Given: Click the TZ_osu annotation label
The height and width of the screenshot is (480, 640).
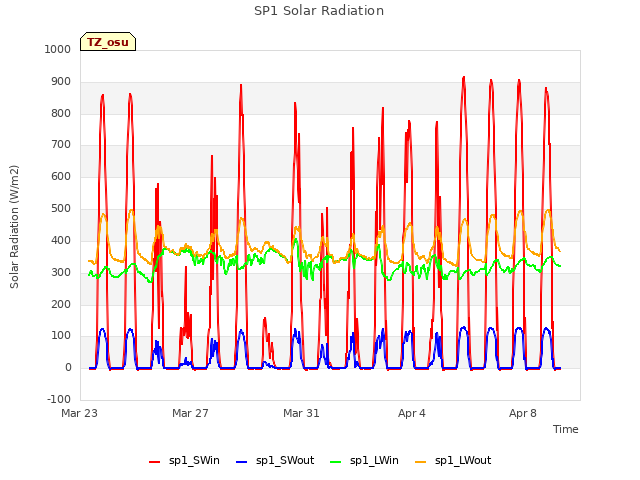Looking at the screenshot, I should (108, 42).
